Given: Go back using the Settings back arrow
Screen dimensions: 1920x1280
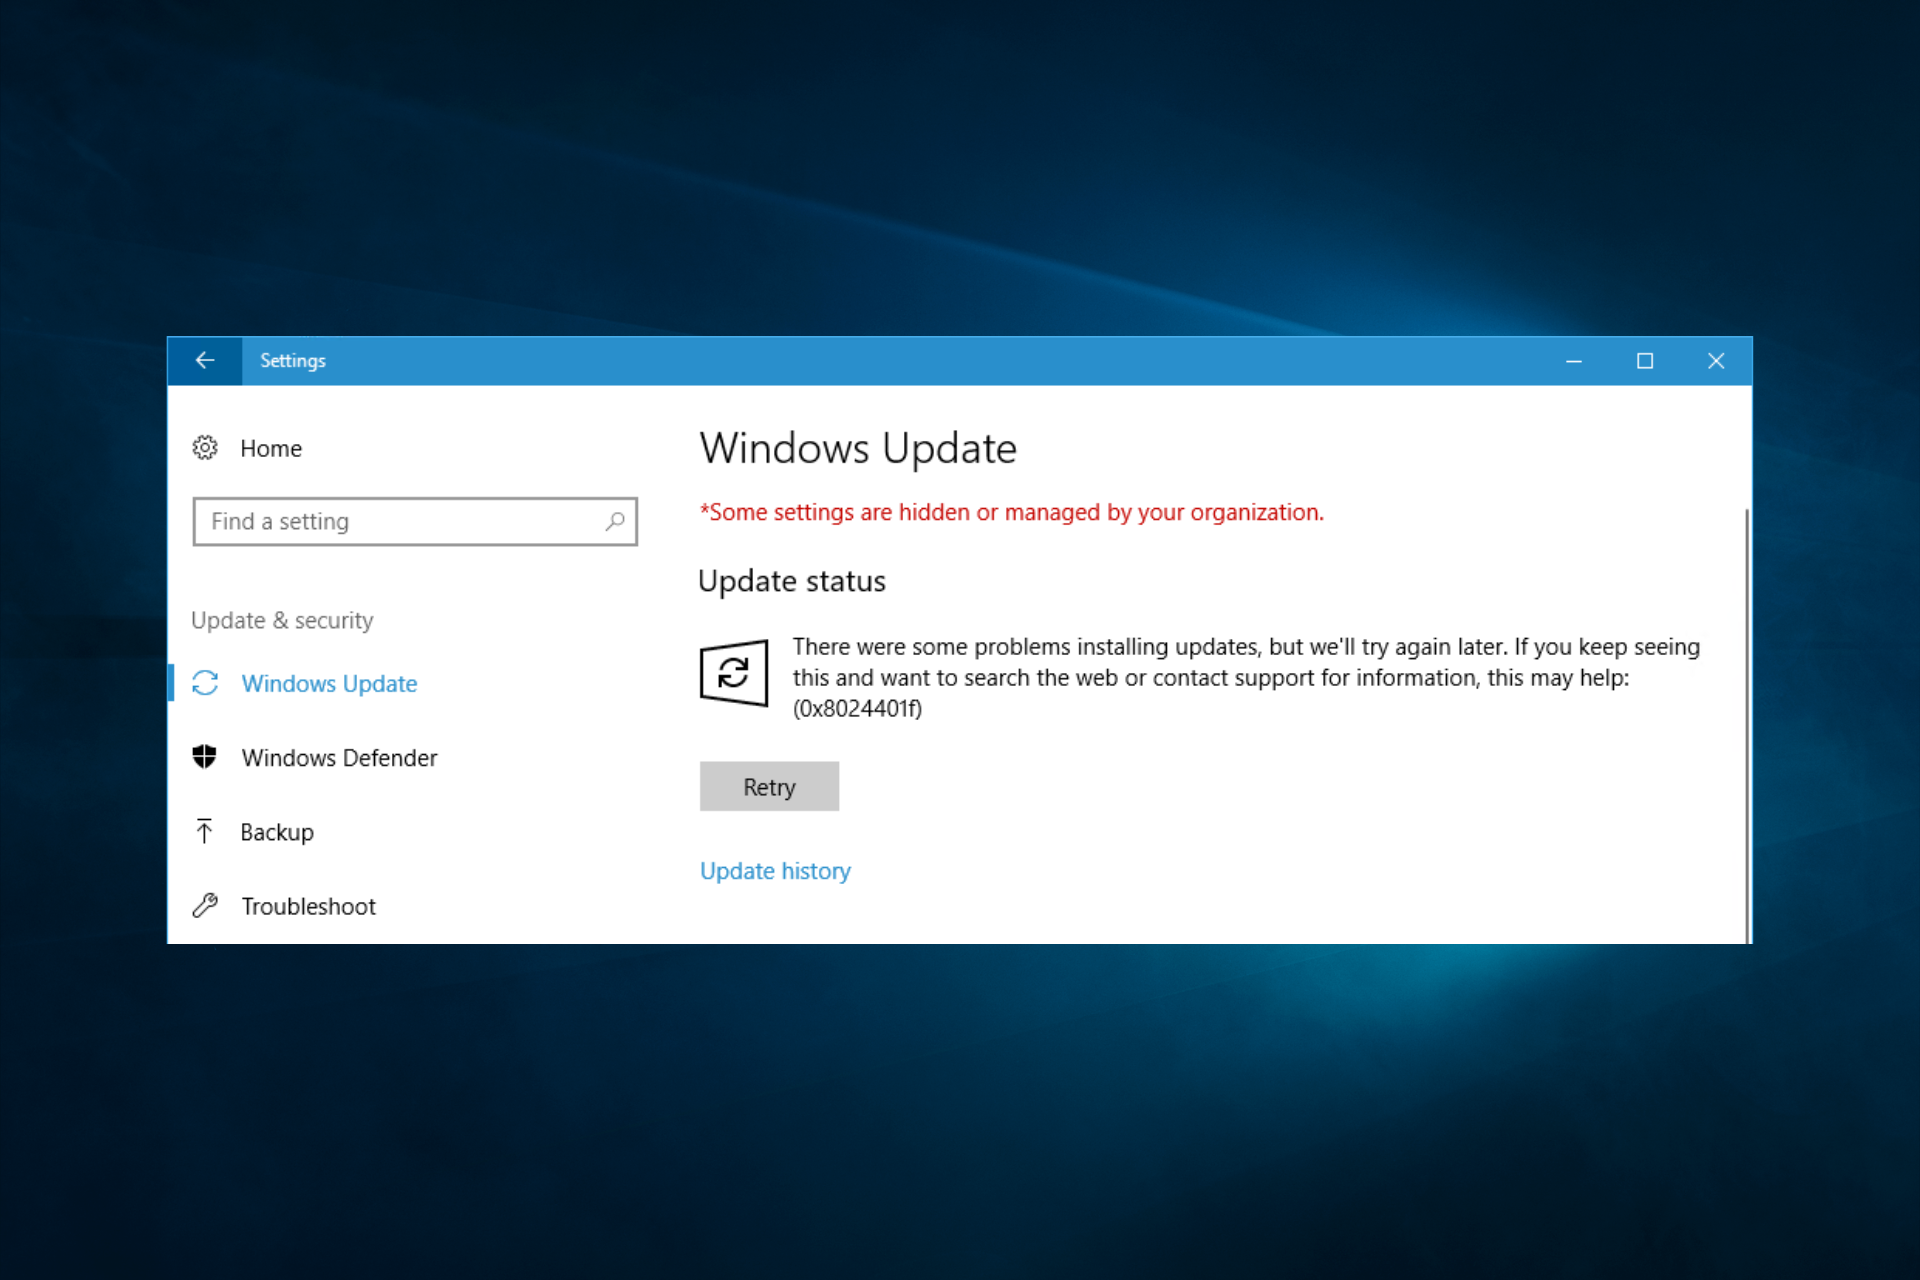Looking at the screenshot, I should tap(205, 361).
